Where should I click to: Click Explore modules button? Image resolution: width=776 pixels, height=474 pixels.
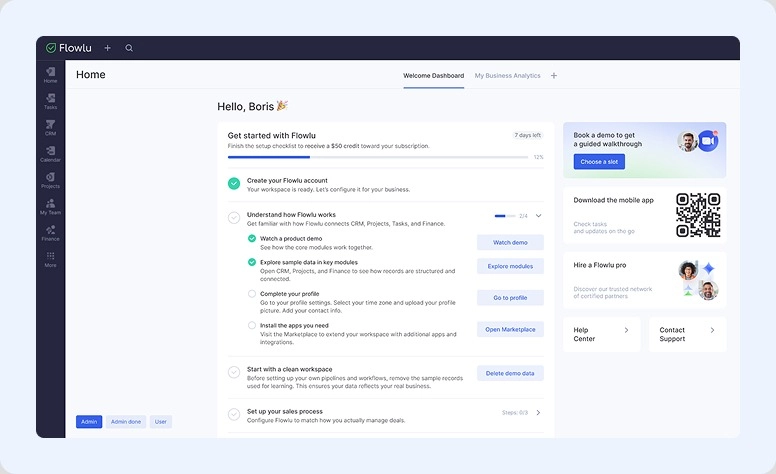510,266
